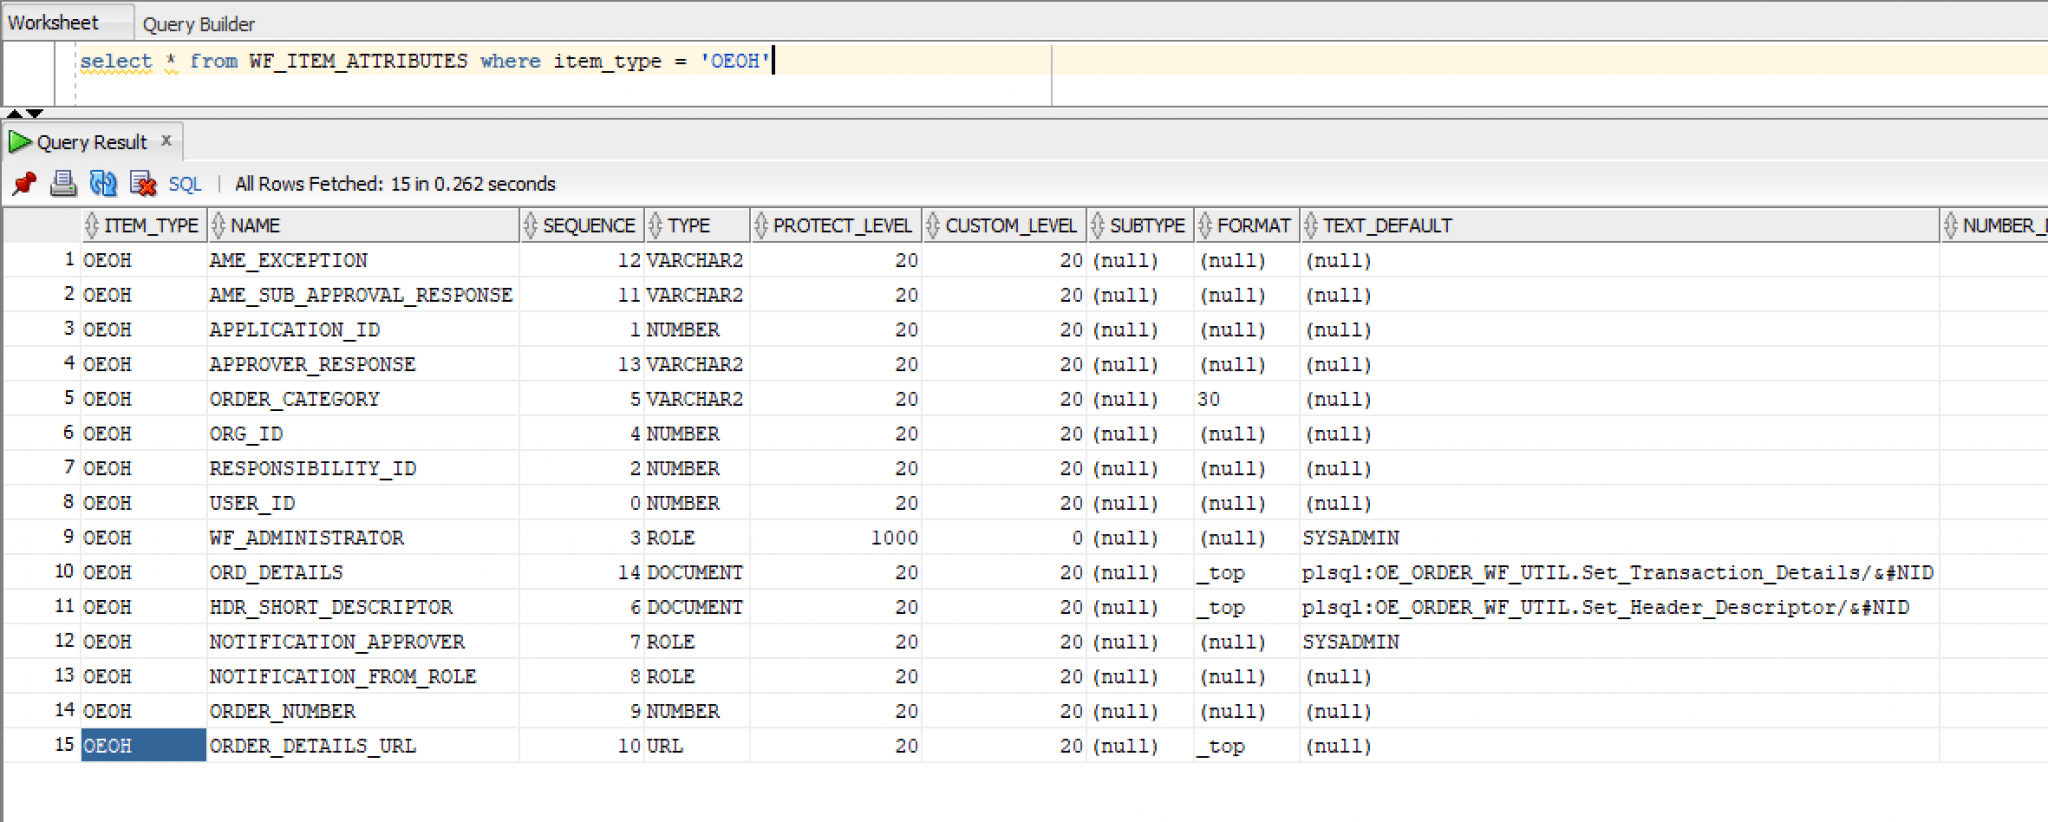Click the SEQUENCE column header

pos(582,226)
